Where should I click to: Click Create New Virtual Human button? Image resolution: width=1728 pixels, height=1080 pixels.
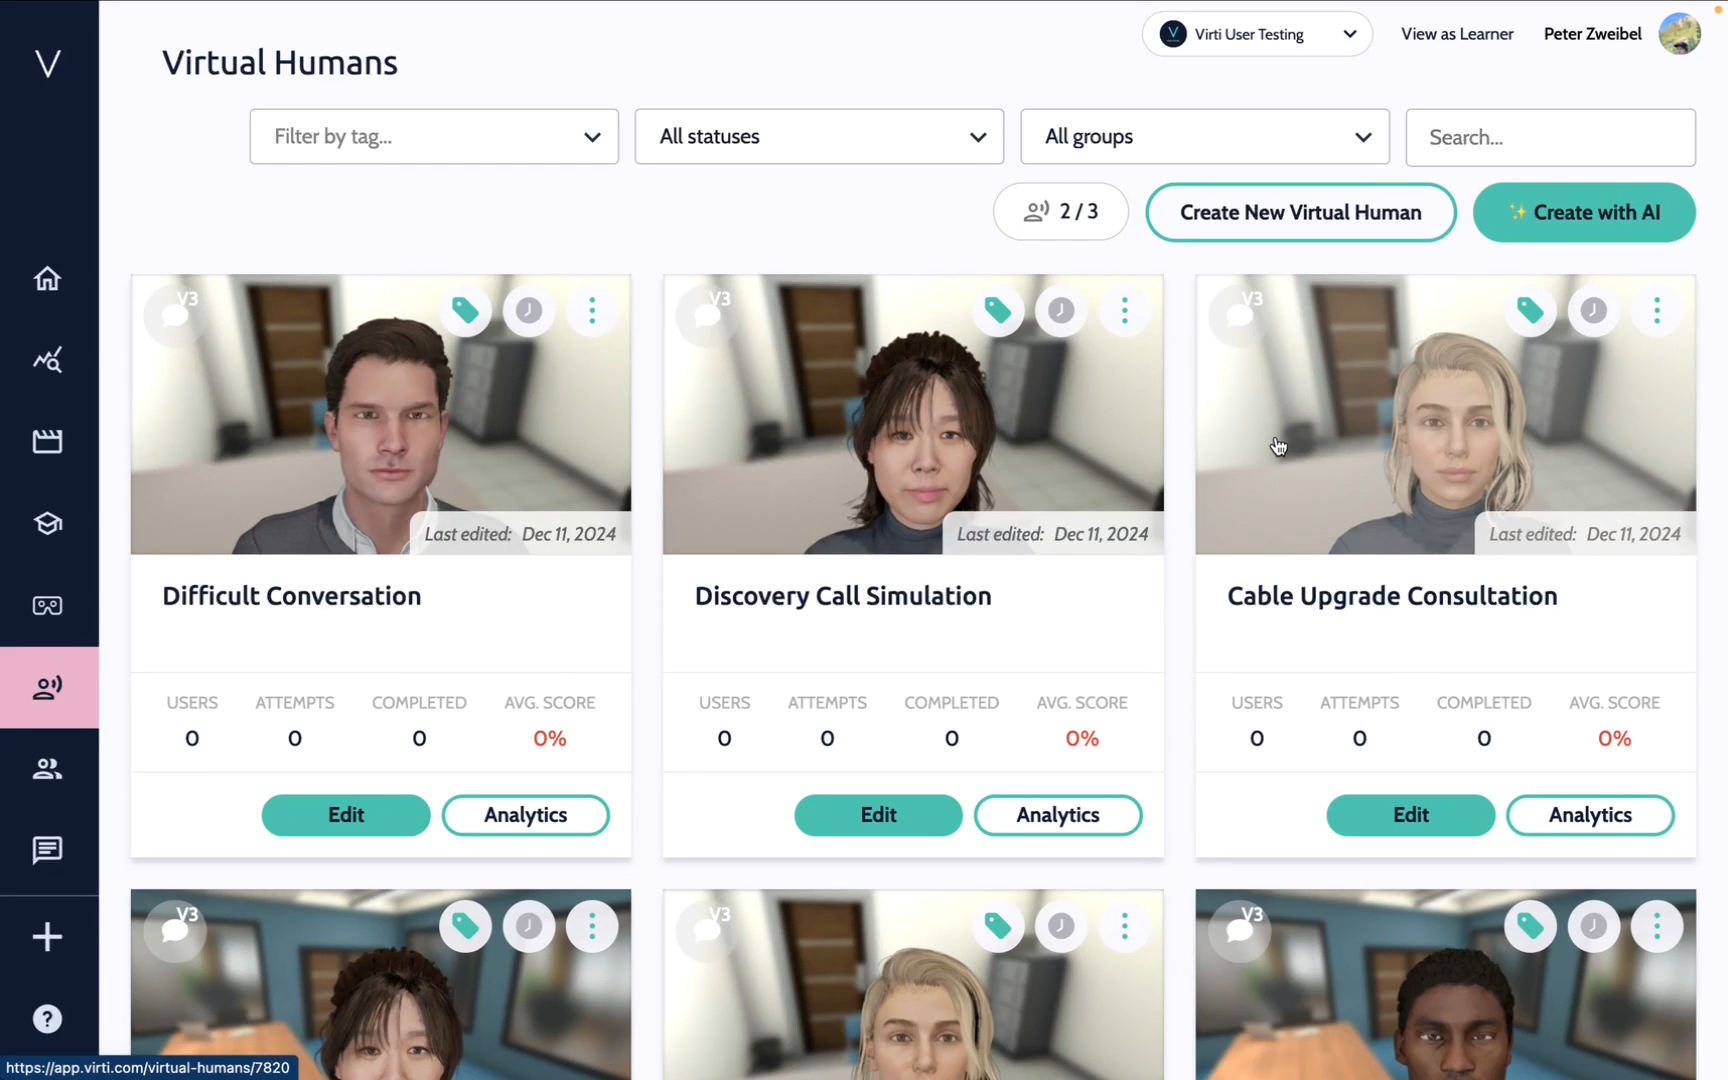[x=1301, y=212]
